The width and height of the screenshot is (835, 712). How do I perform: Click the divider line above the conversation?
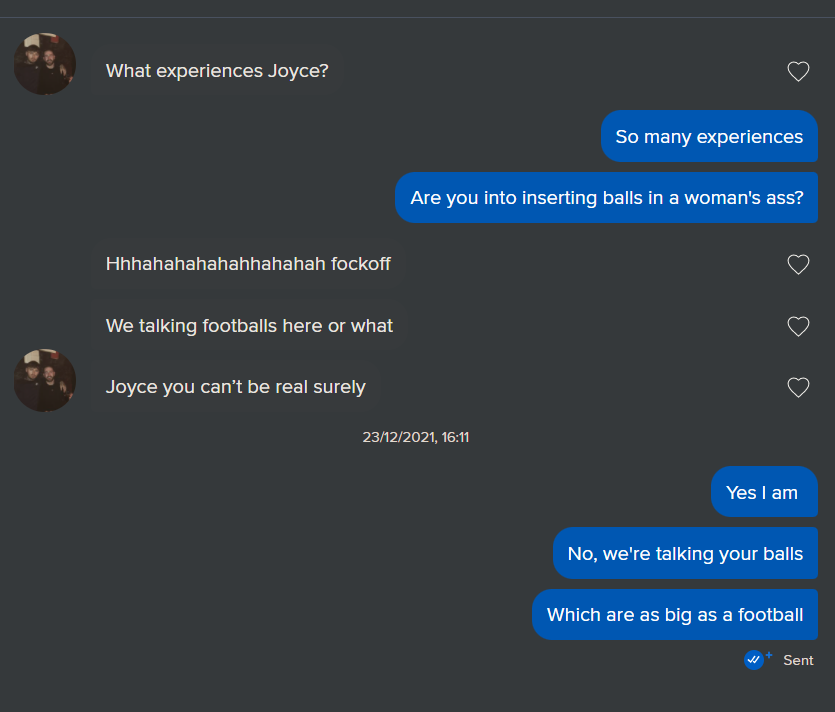417,17
